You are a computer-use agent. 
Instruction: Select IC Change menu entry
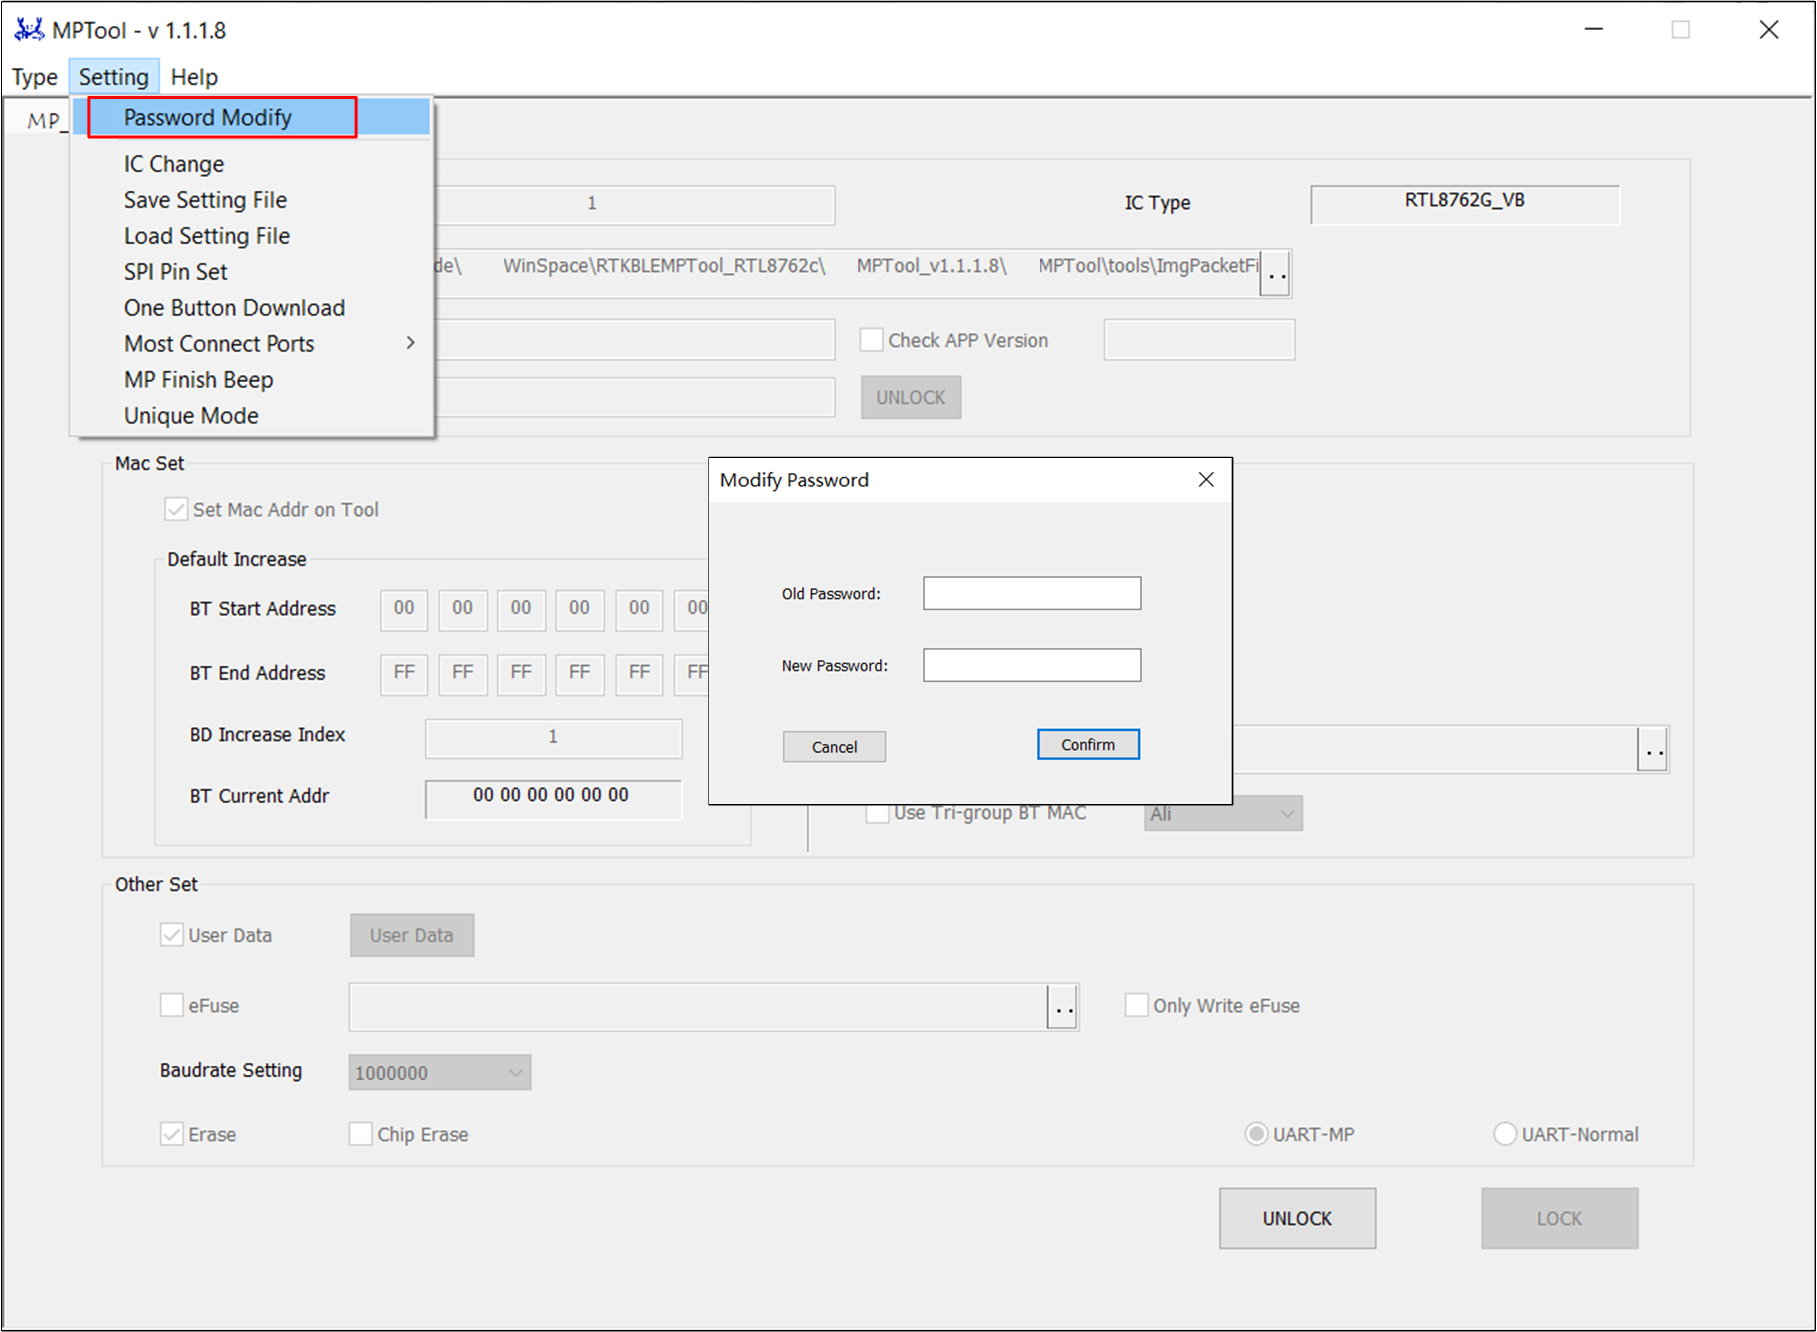click(x=174, y=164)
